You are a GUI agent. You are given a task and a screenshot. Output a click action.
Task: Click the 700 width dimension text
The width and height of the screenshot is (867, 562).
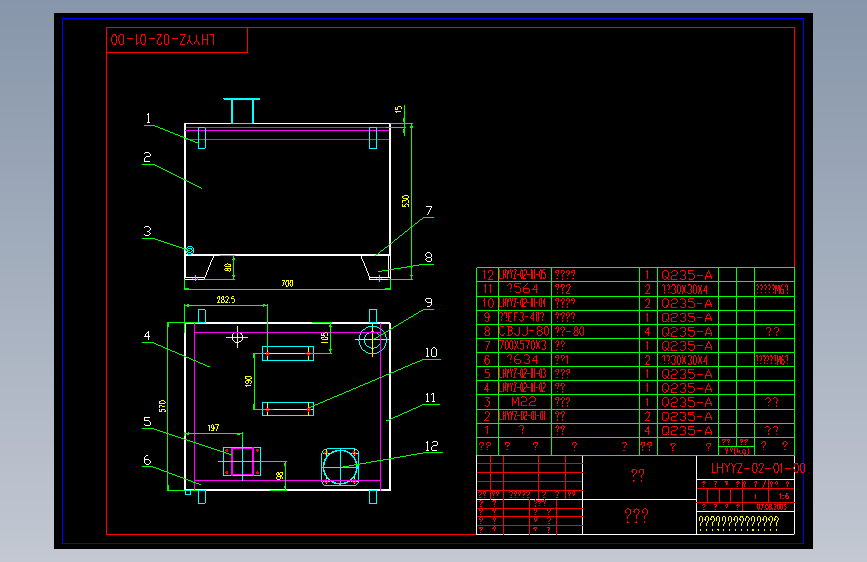point(288,283)
